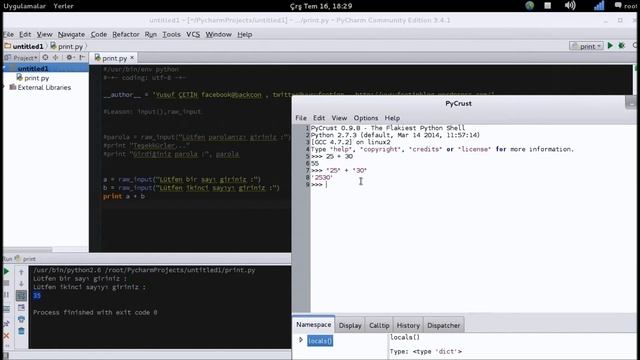Start debugging with the PyCharm toolbar bug icon
640x360 pixels.
[622, 46]
